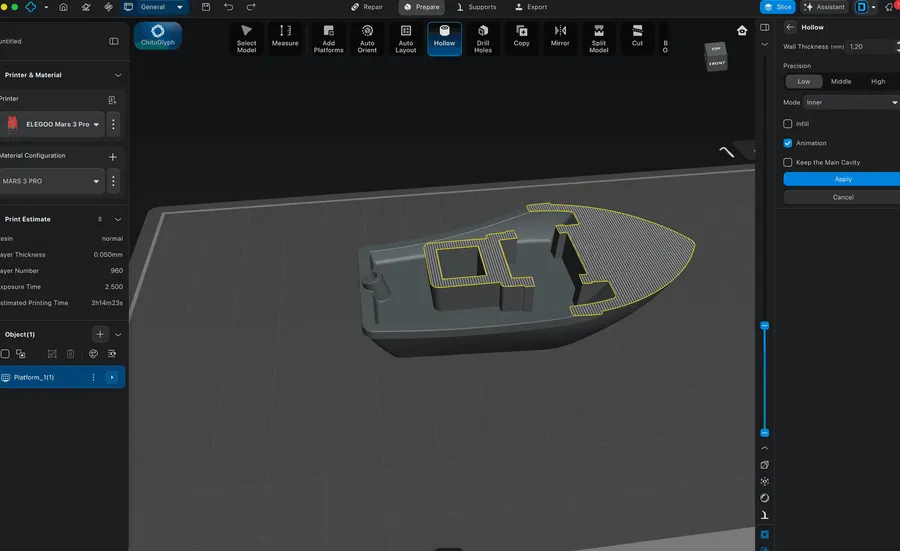This screenshot has height=551, width=900.
Task: Switch to the Prepare tab
Action: point(422,7)
